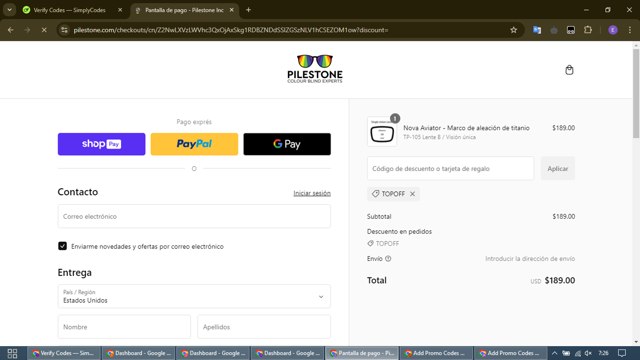Pay with PayPal
Viewport: 640px width, 360px height.
(194, 144)
